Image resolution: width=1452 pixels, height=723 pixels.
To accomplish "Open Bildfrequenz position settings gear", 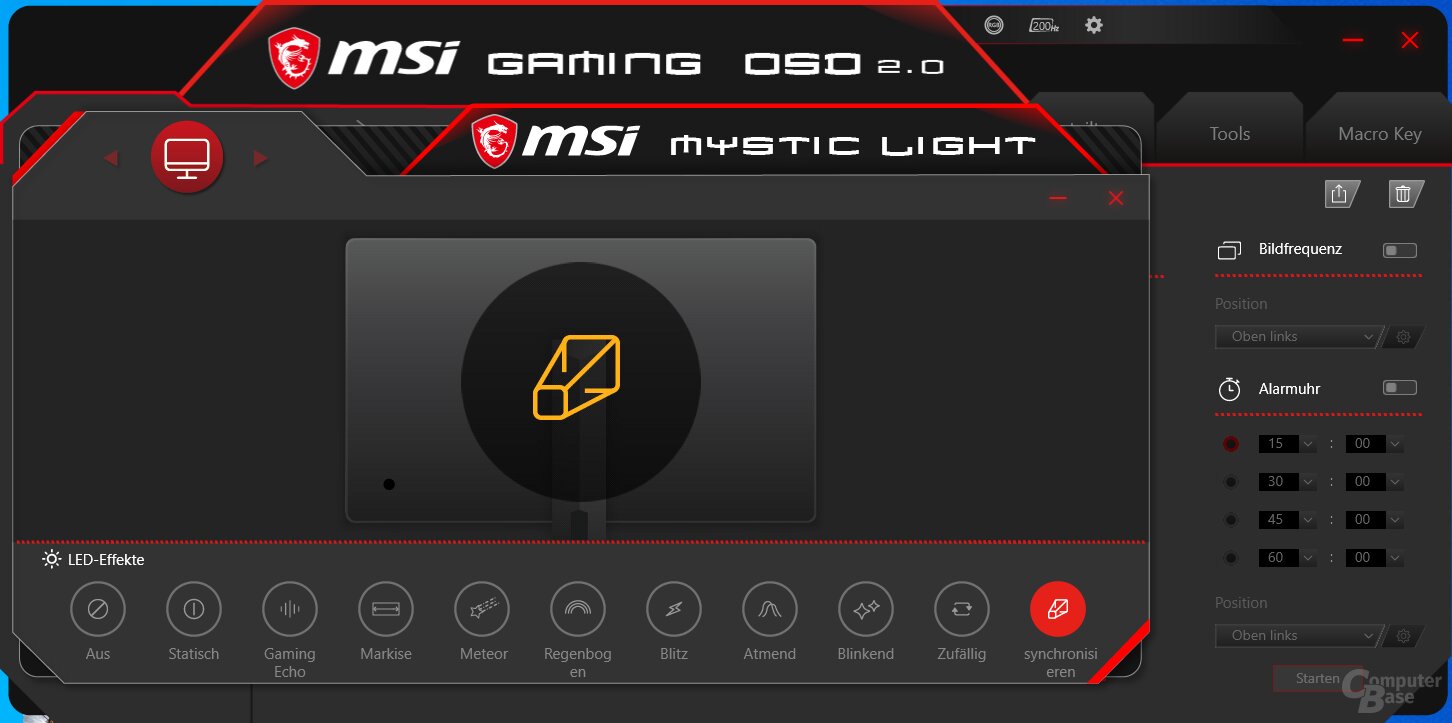I will (1404, 337).
